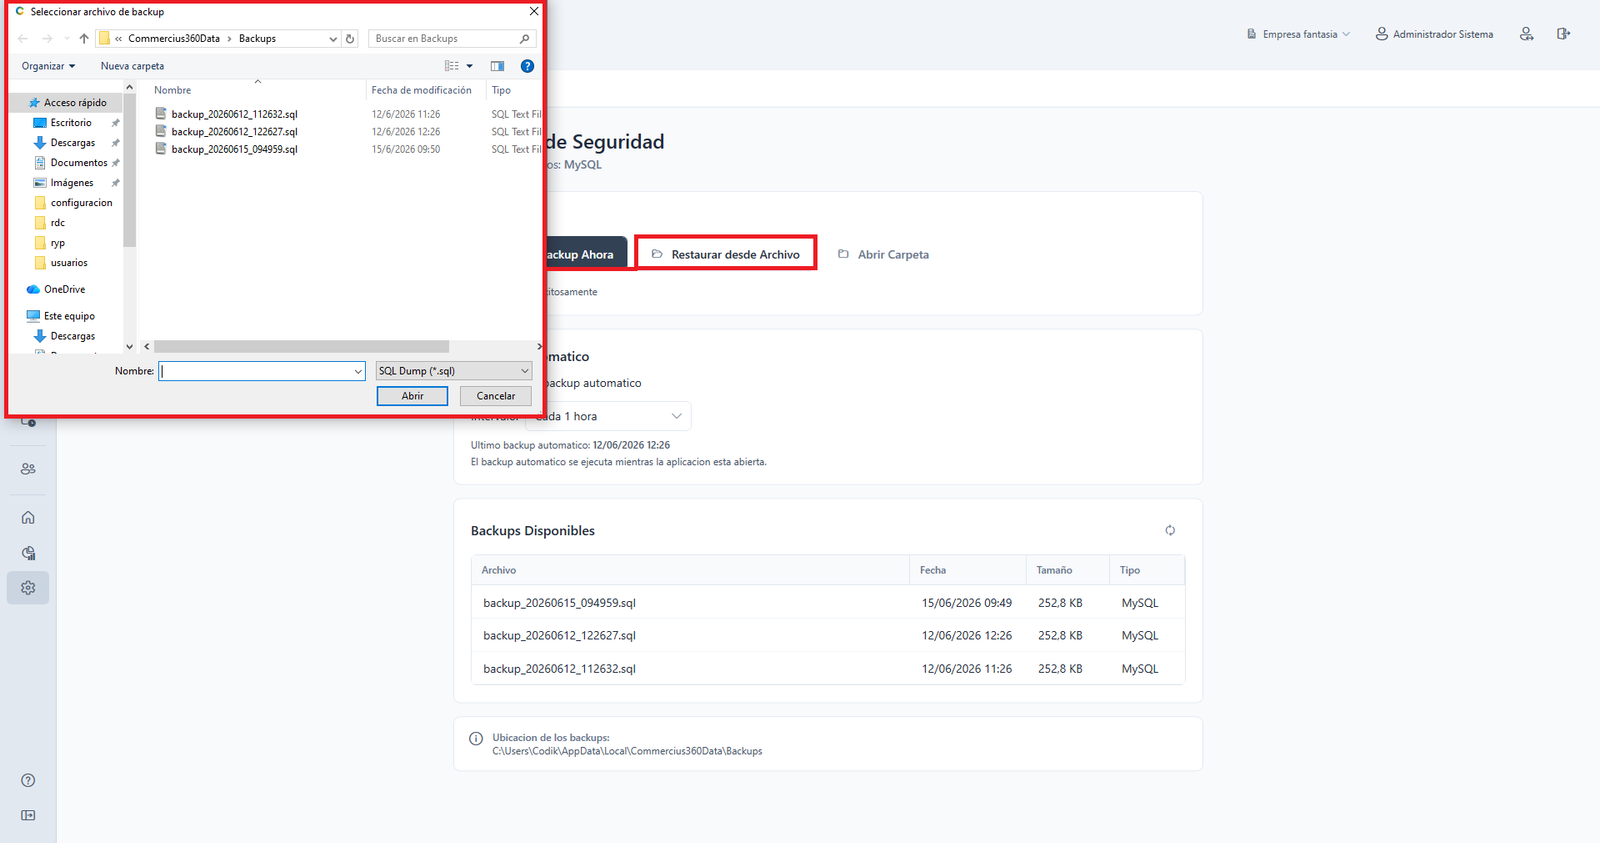Open settings gear in sidebar
1600x843 pixels.
pyautogui.click(x=28, y=588)
